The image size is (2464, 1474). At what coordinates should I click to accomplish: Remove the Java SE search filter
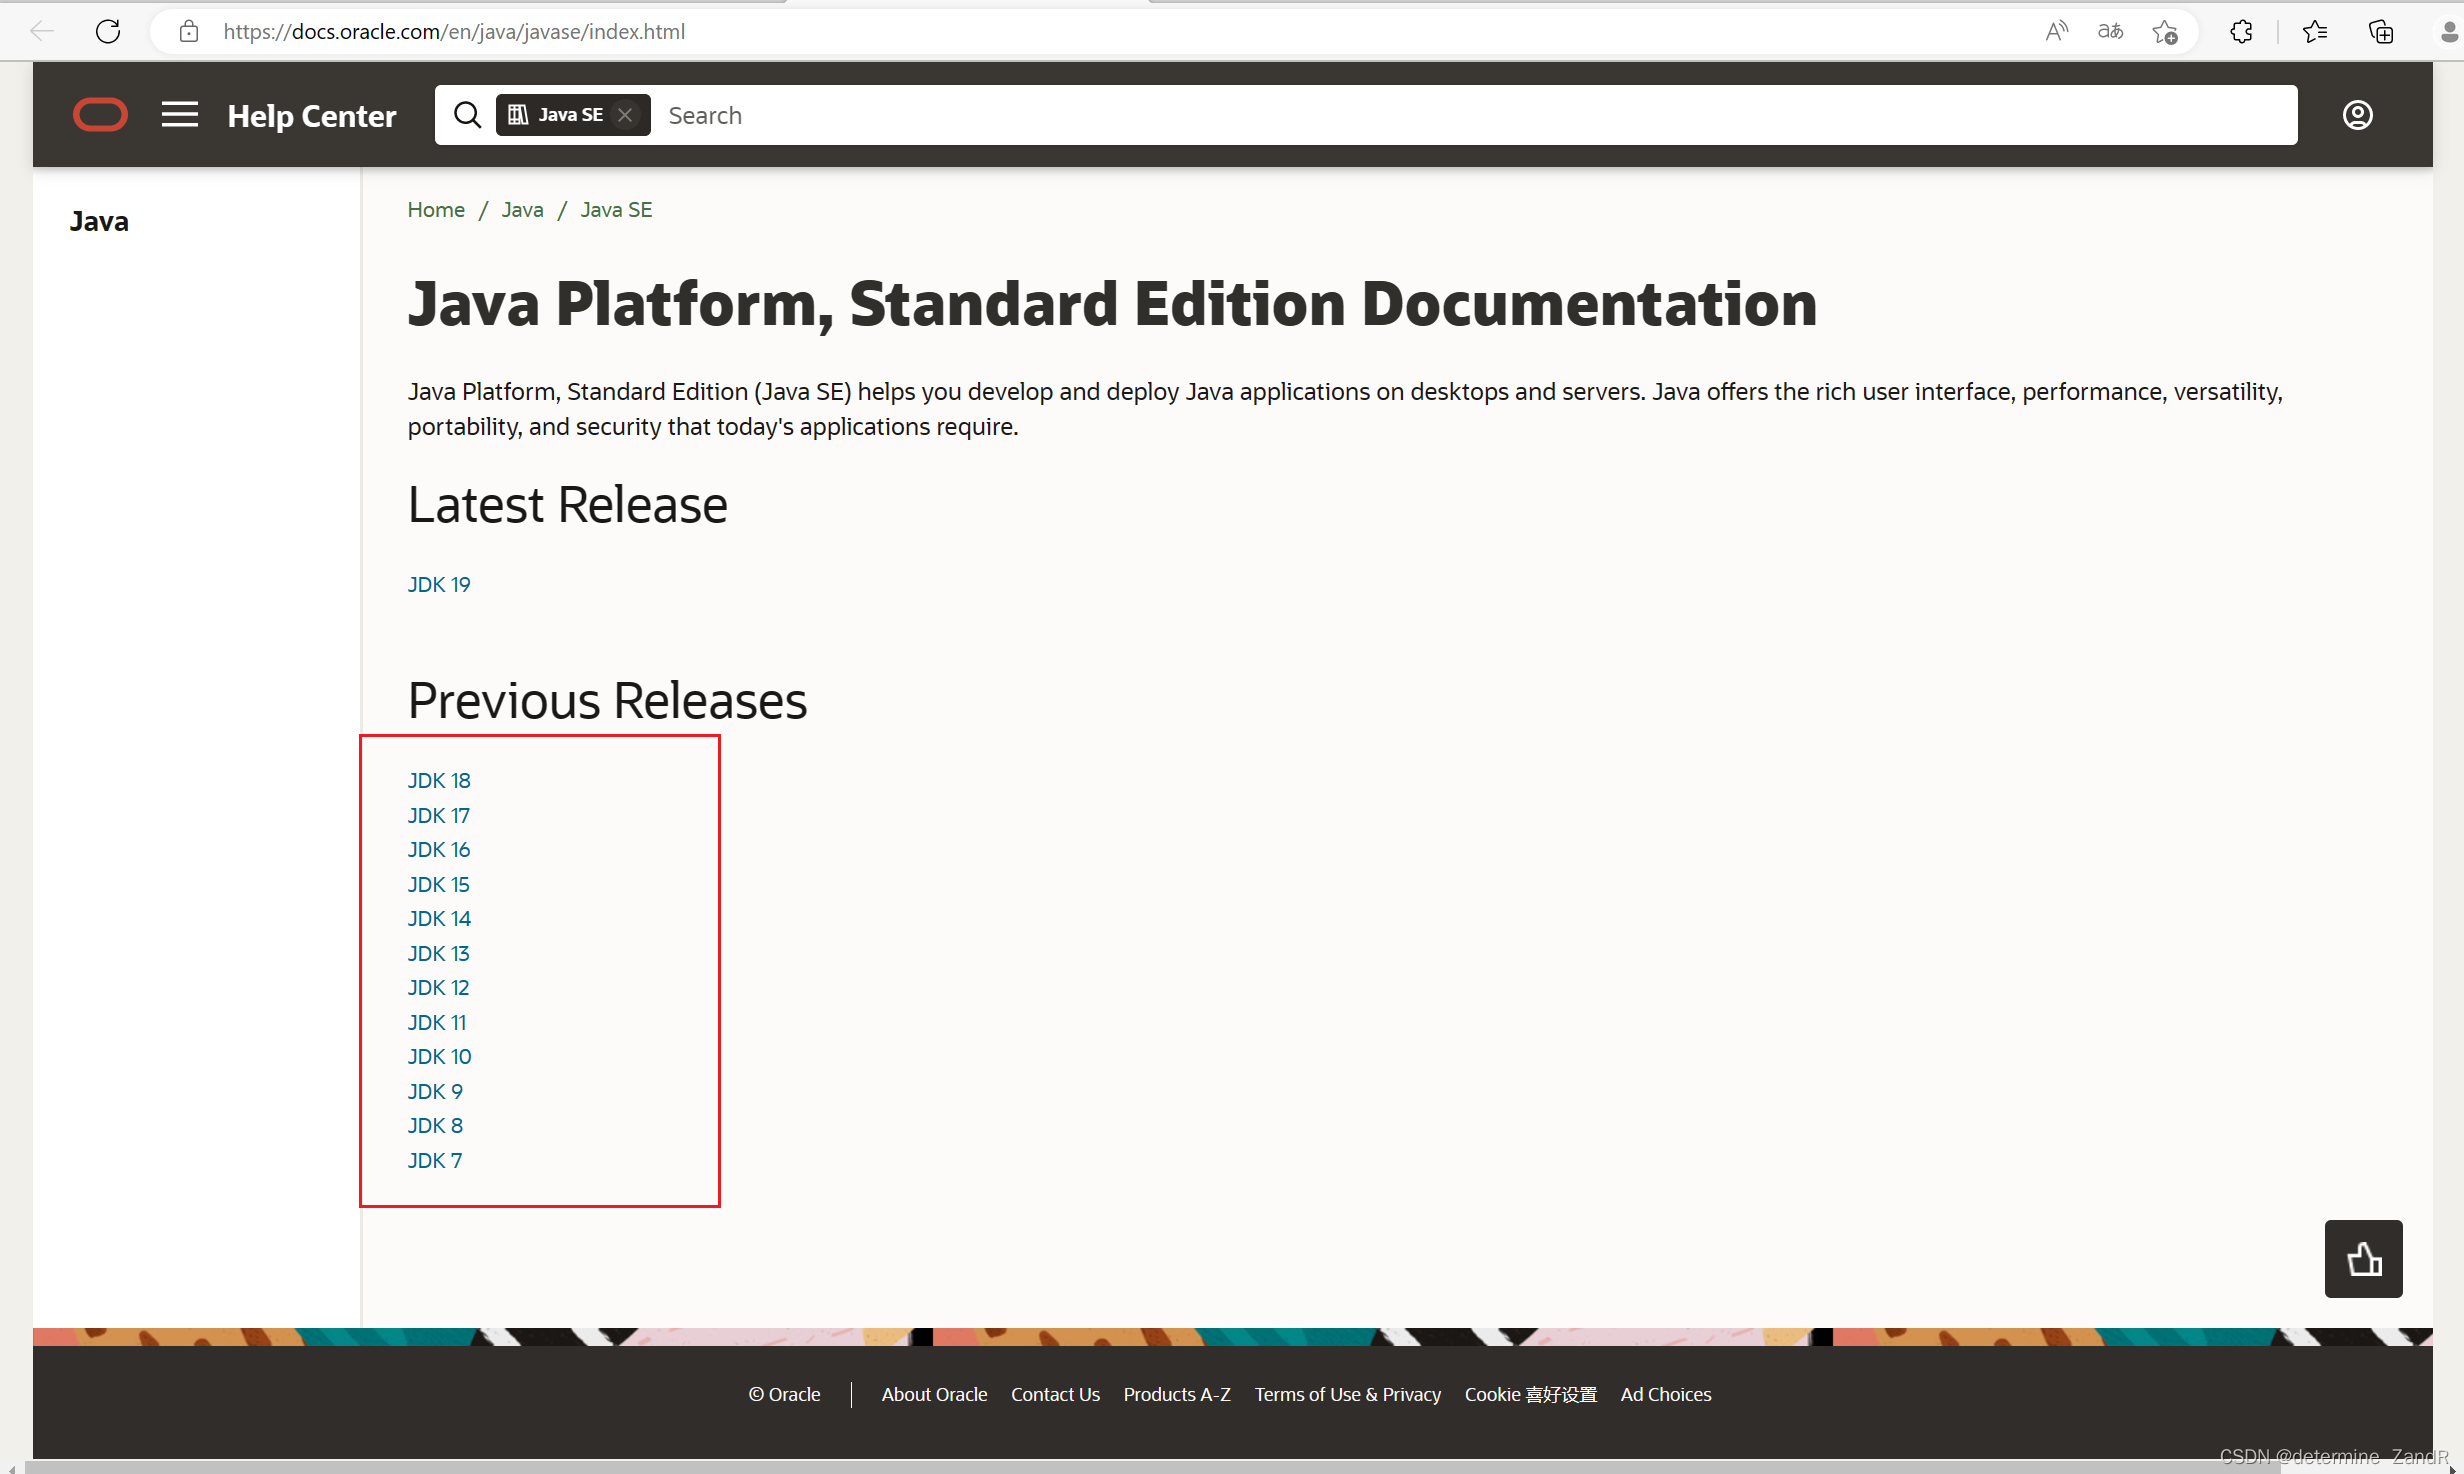point(625,115)
